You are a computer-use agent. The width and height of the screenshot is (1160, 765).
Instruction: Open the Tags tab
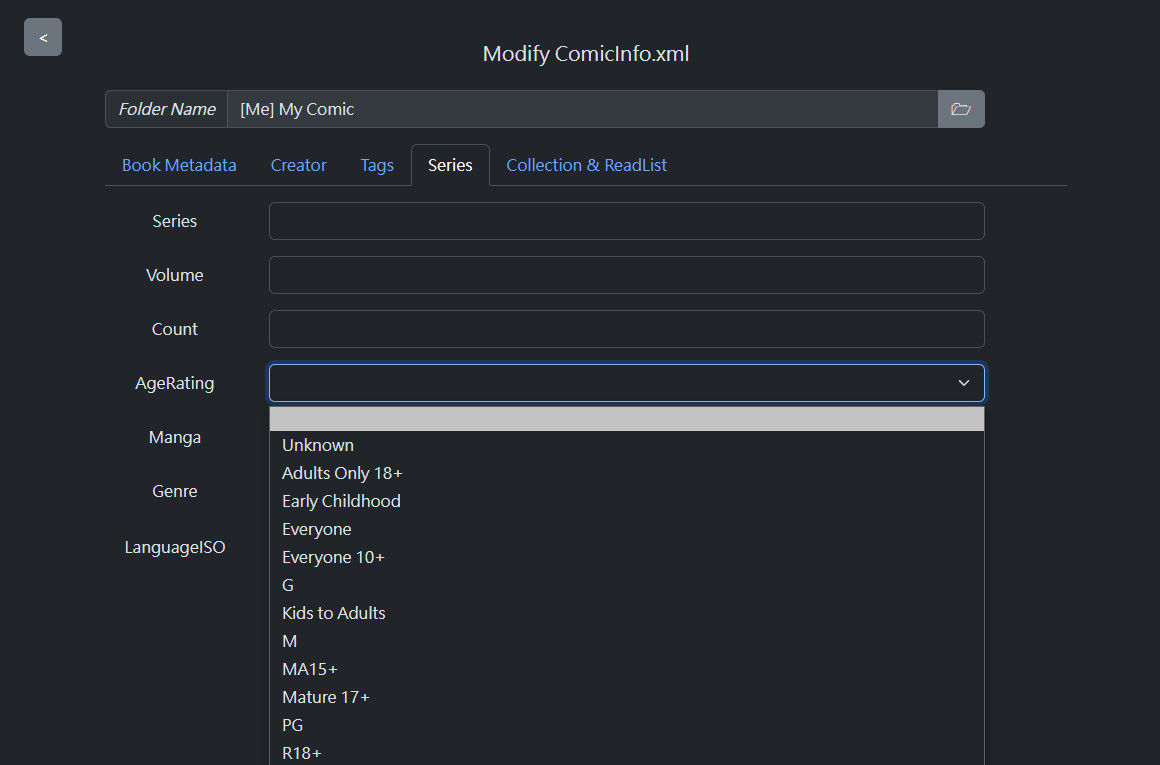click(x=377, y=165)
